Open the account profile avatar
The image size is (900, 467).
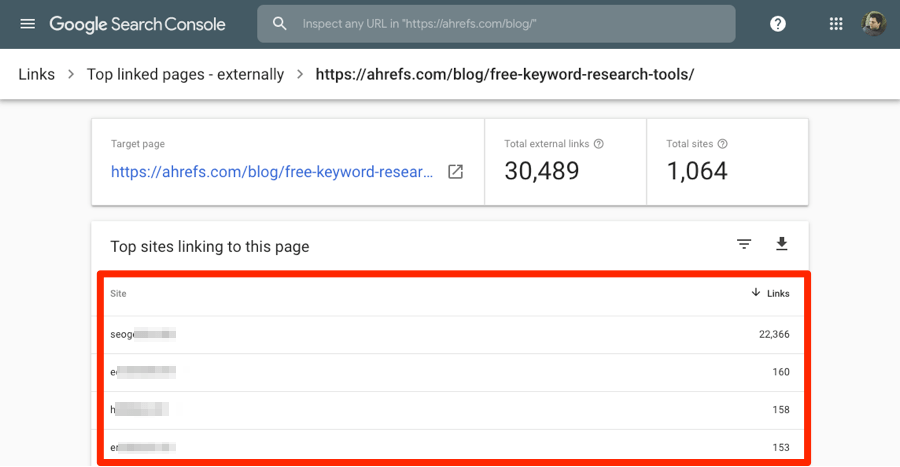coord(874,24)
